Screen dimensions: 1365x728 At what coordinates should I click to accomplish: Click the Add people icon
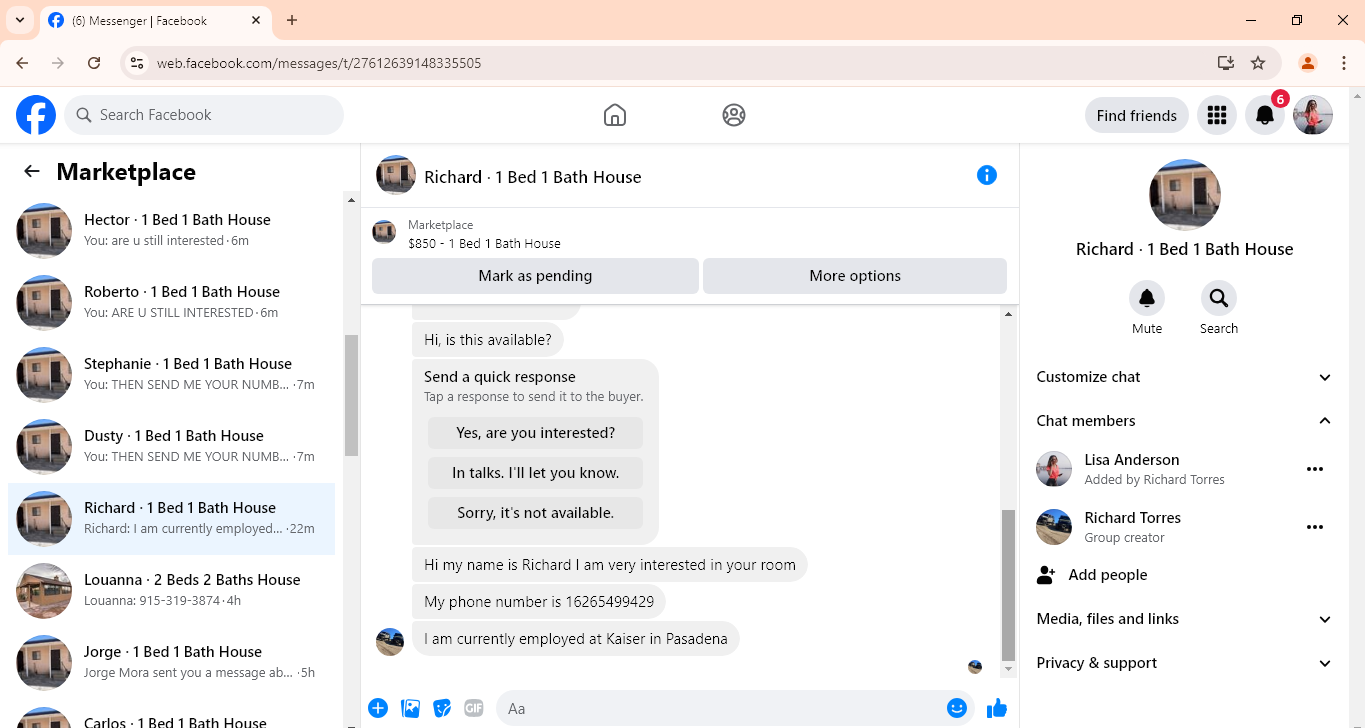pos(1046,575)
